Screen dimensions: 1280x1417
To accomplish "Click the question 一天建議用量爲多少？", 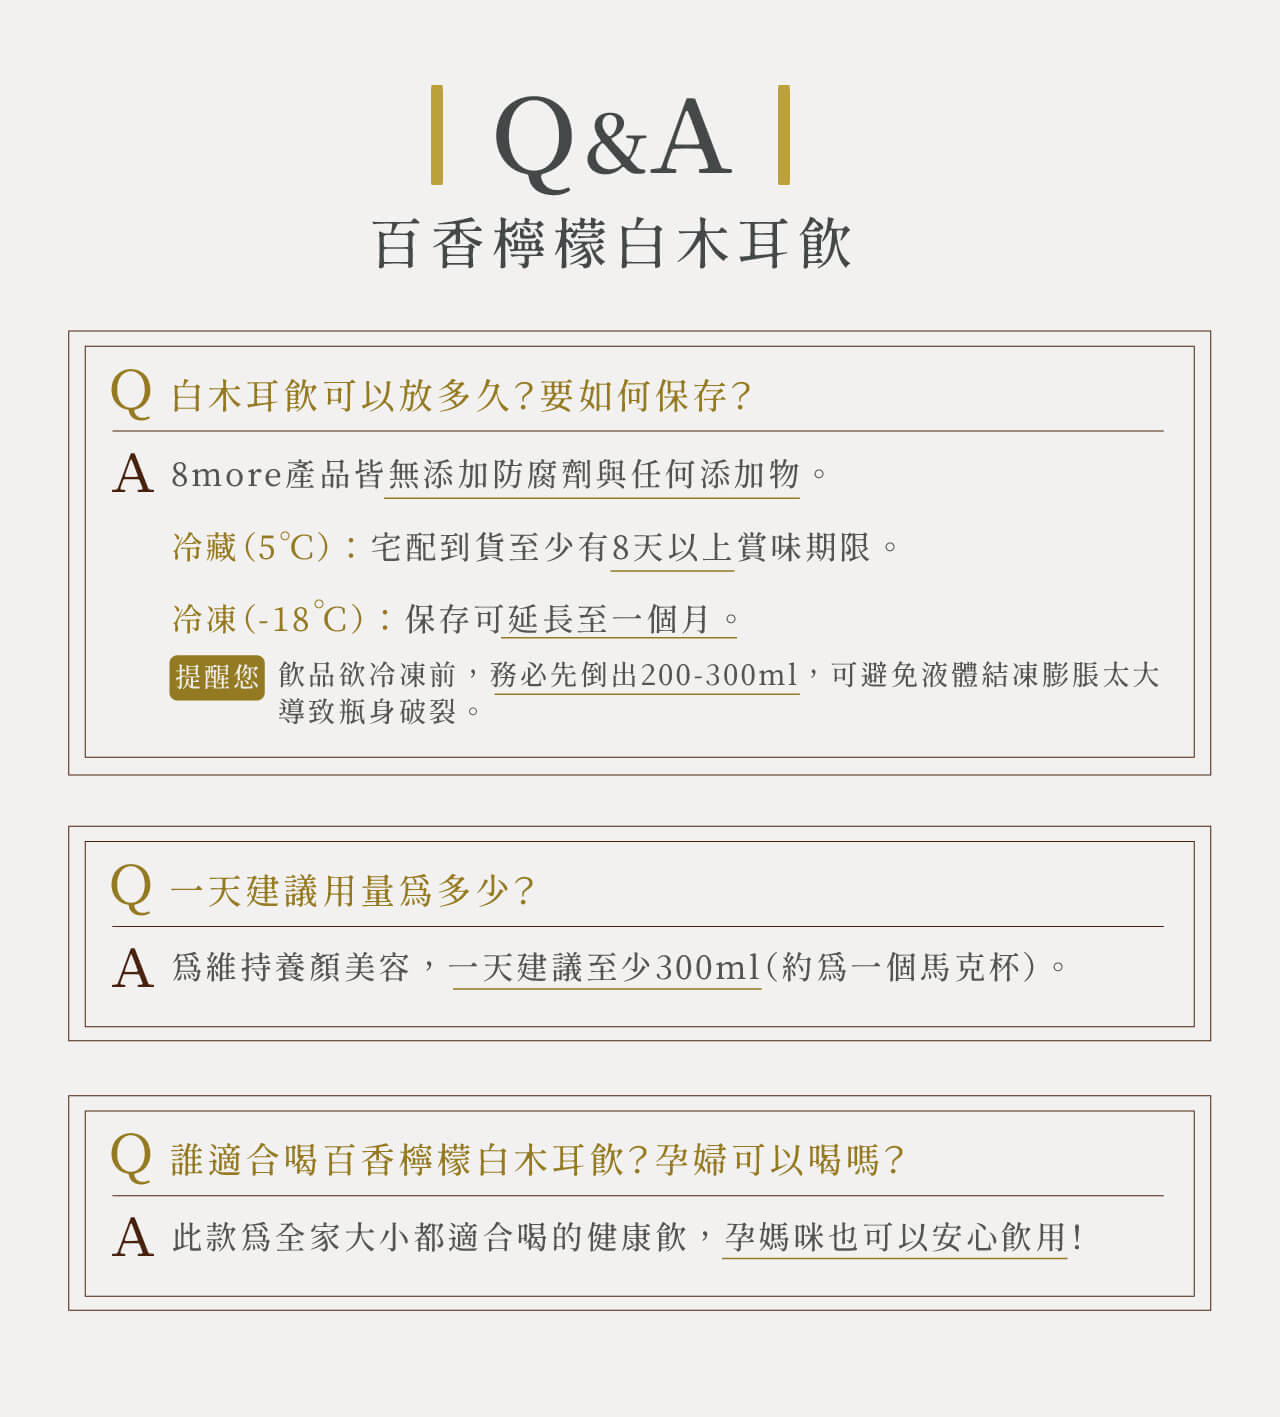I will pyautogui.click(x=353, y=890).
